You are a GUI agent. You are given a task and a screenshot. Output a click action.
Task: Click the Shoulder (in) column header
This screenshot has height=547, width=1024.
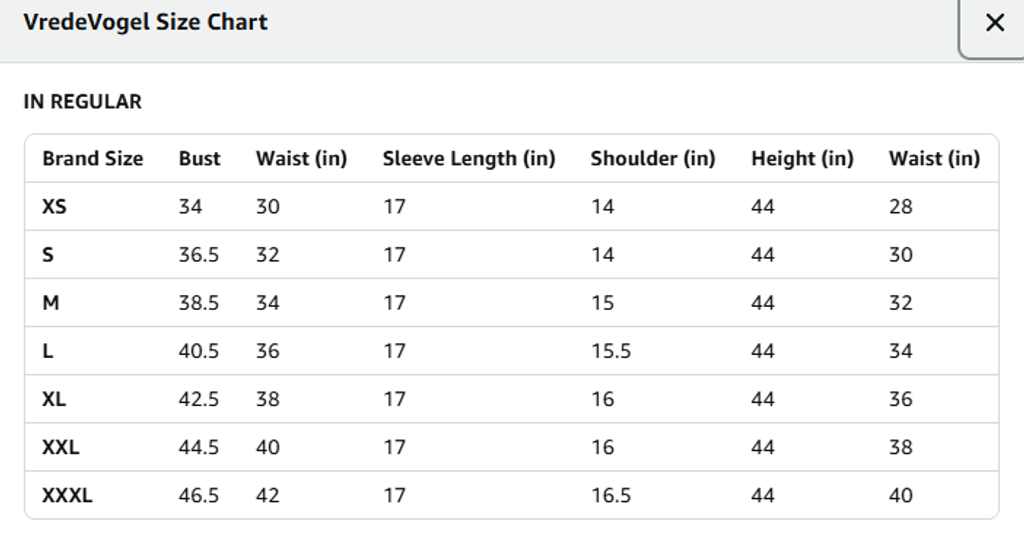(652, 158)
